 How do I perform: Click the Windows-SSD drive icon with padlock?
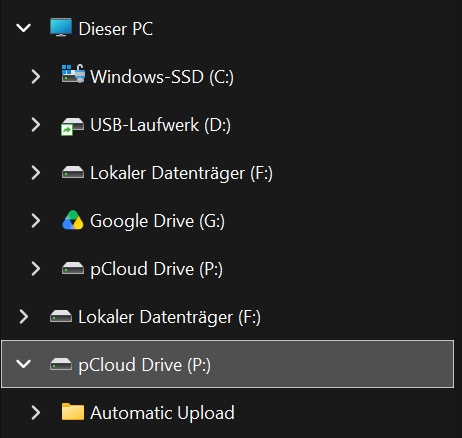coord(73,74)
